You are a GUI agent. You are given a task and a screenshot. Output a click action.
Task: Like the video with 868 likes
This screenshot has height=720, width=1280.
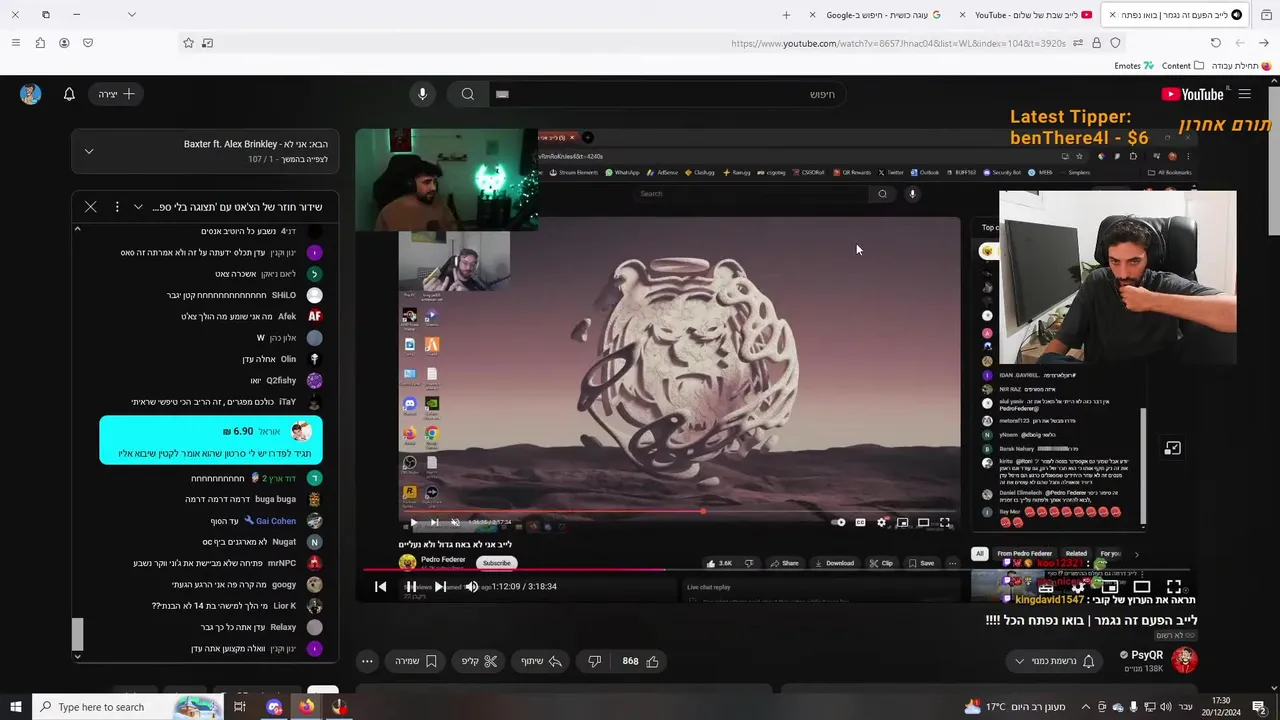tap(641, 661)
